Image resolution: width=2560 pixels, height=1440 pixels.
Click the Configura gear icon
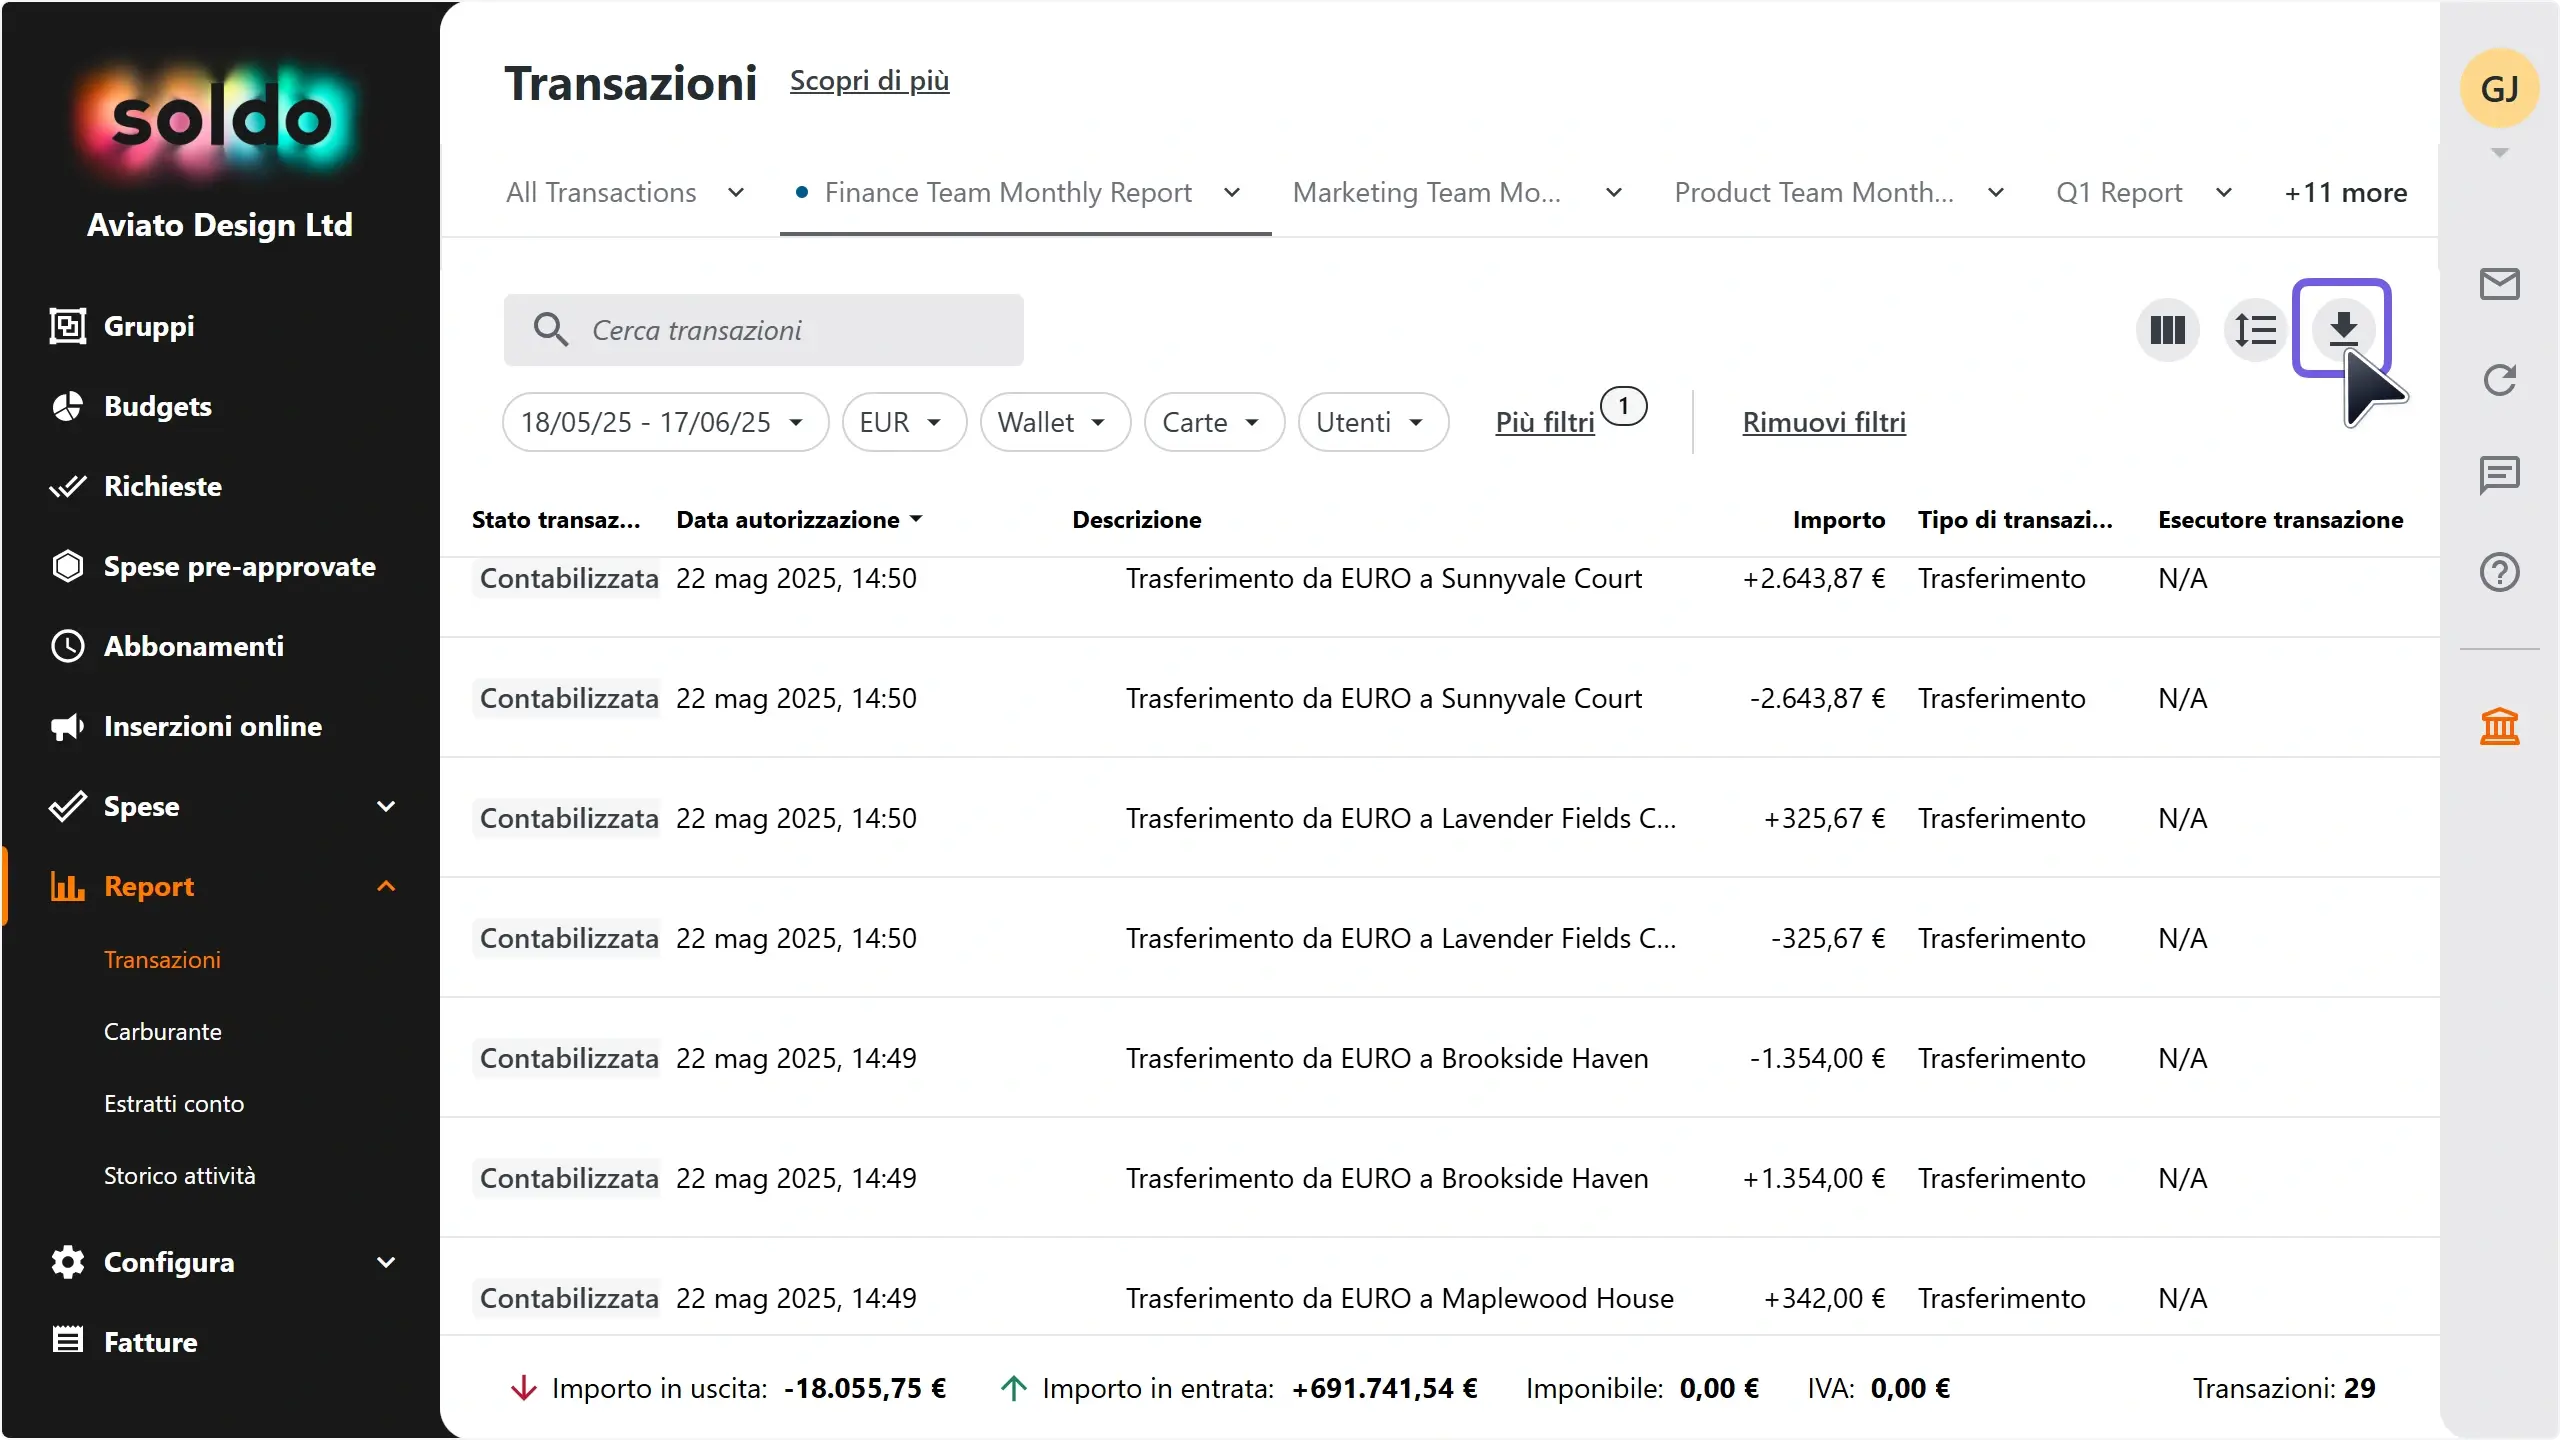coord(68,1262)
